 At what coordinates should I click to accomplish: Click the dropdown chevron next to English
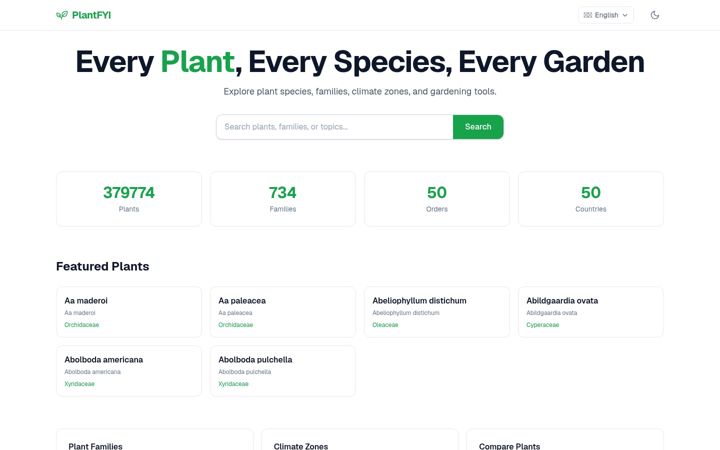[625, 15]
